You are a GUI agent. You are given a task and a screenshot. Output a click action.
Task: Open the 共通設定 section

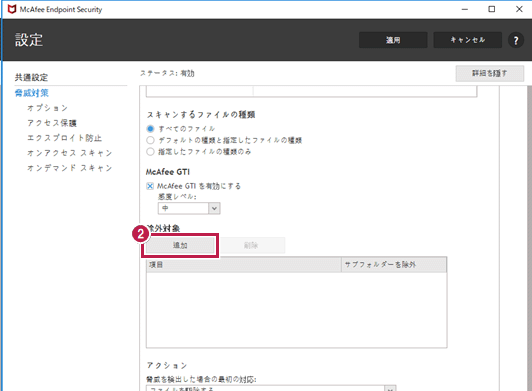31,77
